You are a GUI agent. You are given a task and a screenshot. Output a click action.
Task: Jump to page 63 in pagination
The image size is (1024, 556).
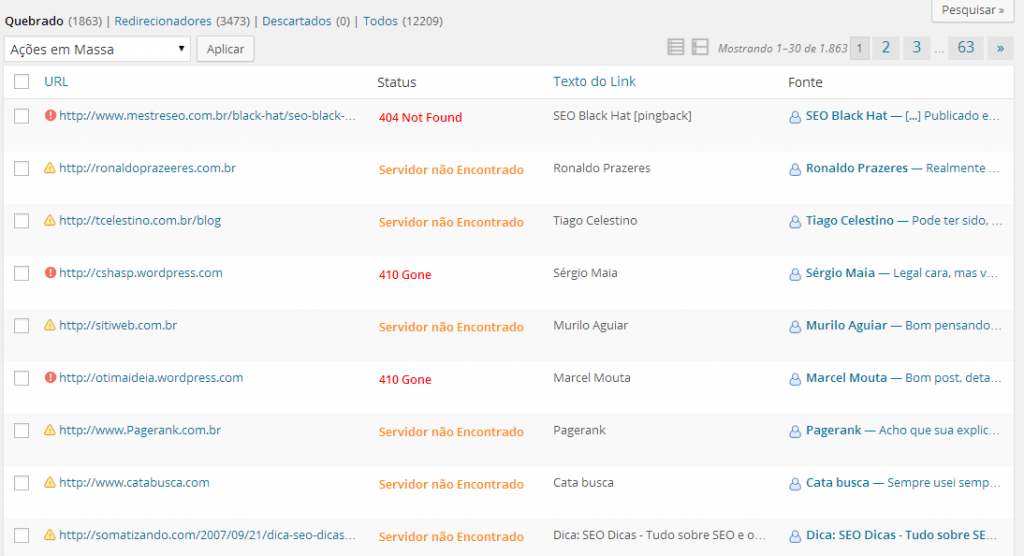(966, 48)
